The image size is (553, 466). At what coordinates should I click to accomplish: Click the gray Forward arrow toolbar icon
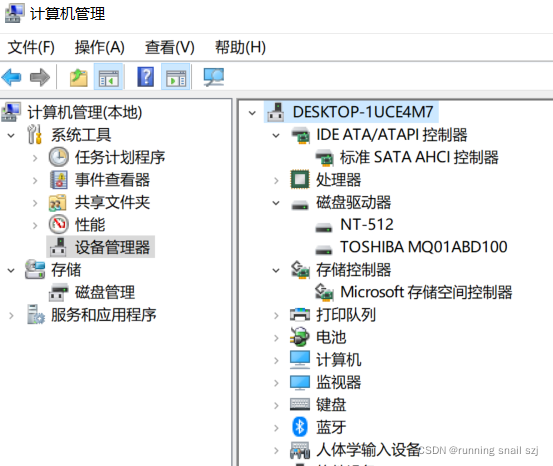[x=40, y=77]
